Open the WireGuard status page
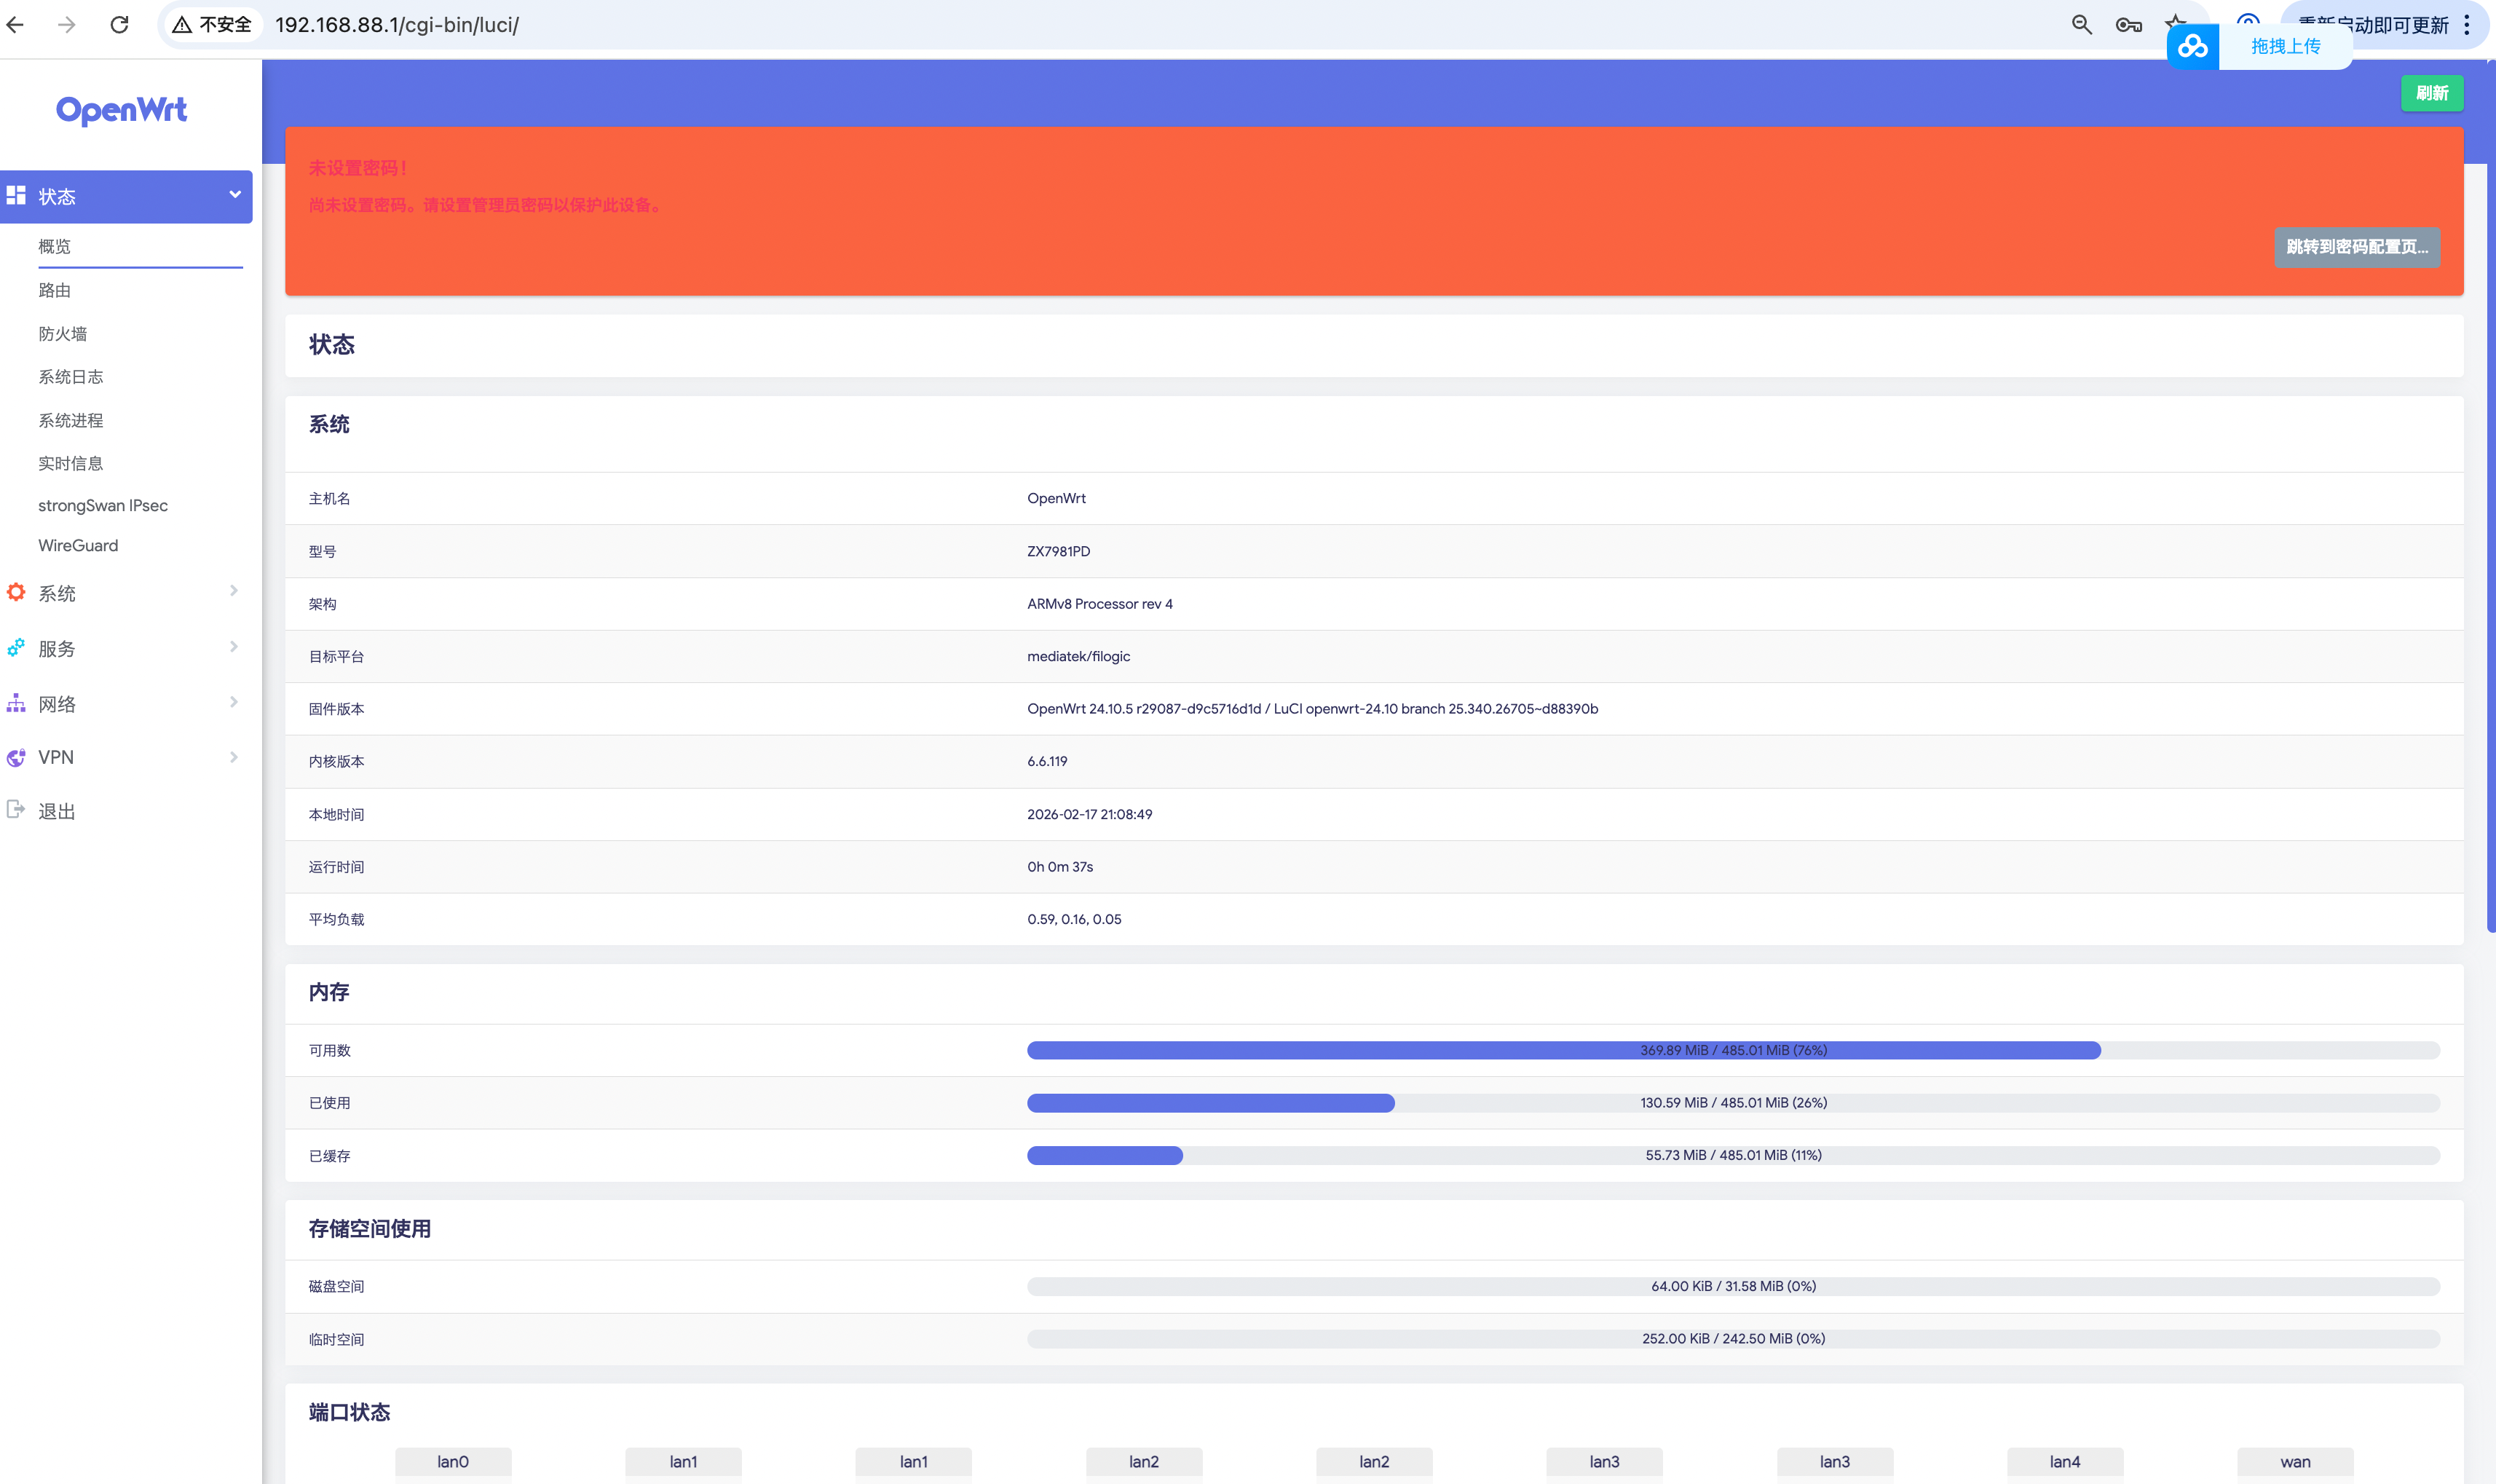 click(78, 545)
